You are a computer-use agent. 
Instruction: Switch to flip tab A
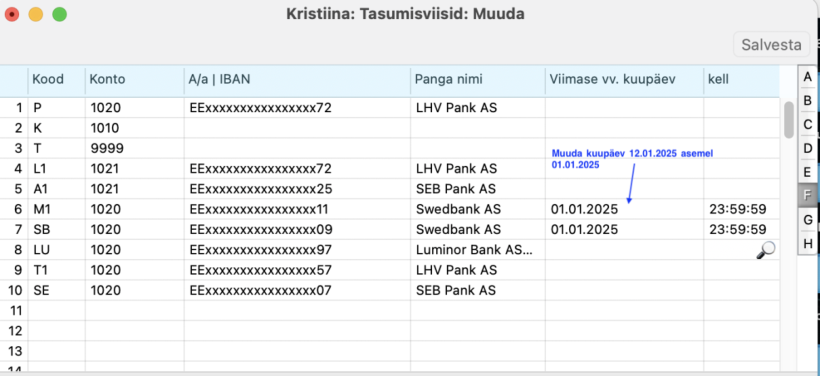(x=807, y=77)
